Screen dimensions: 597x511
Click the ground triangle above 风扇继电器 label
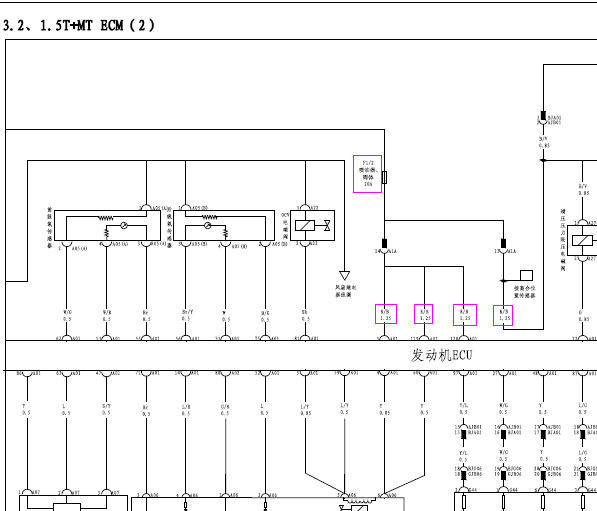(x=344, y=275)
